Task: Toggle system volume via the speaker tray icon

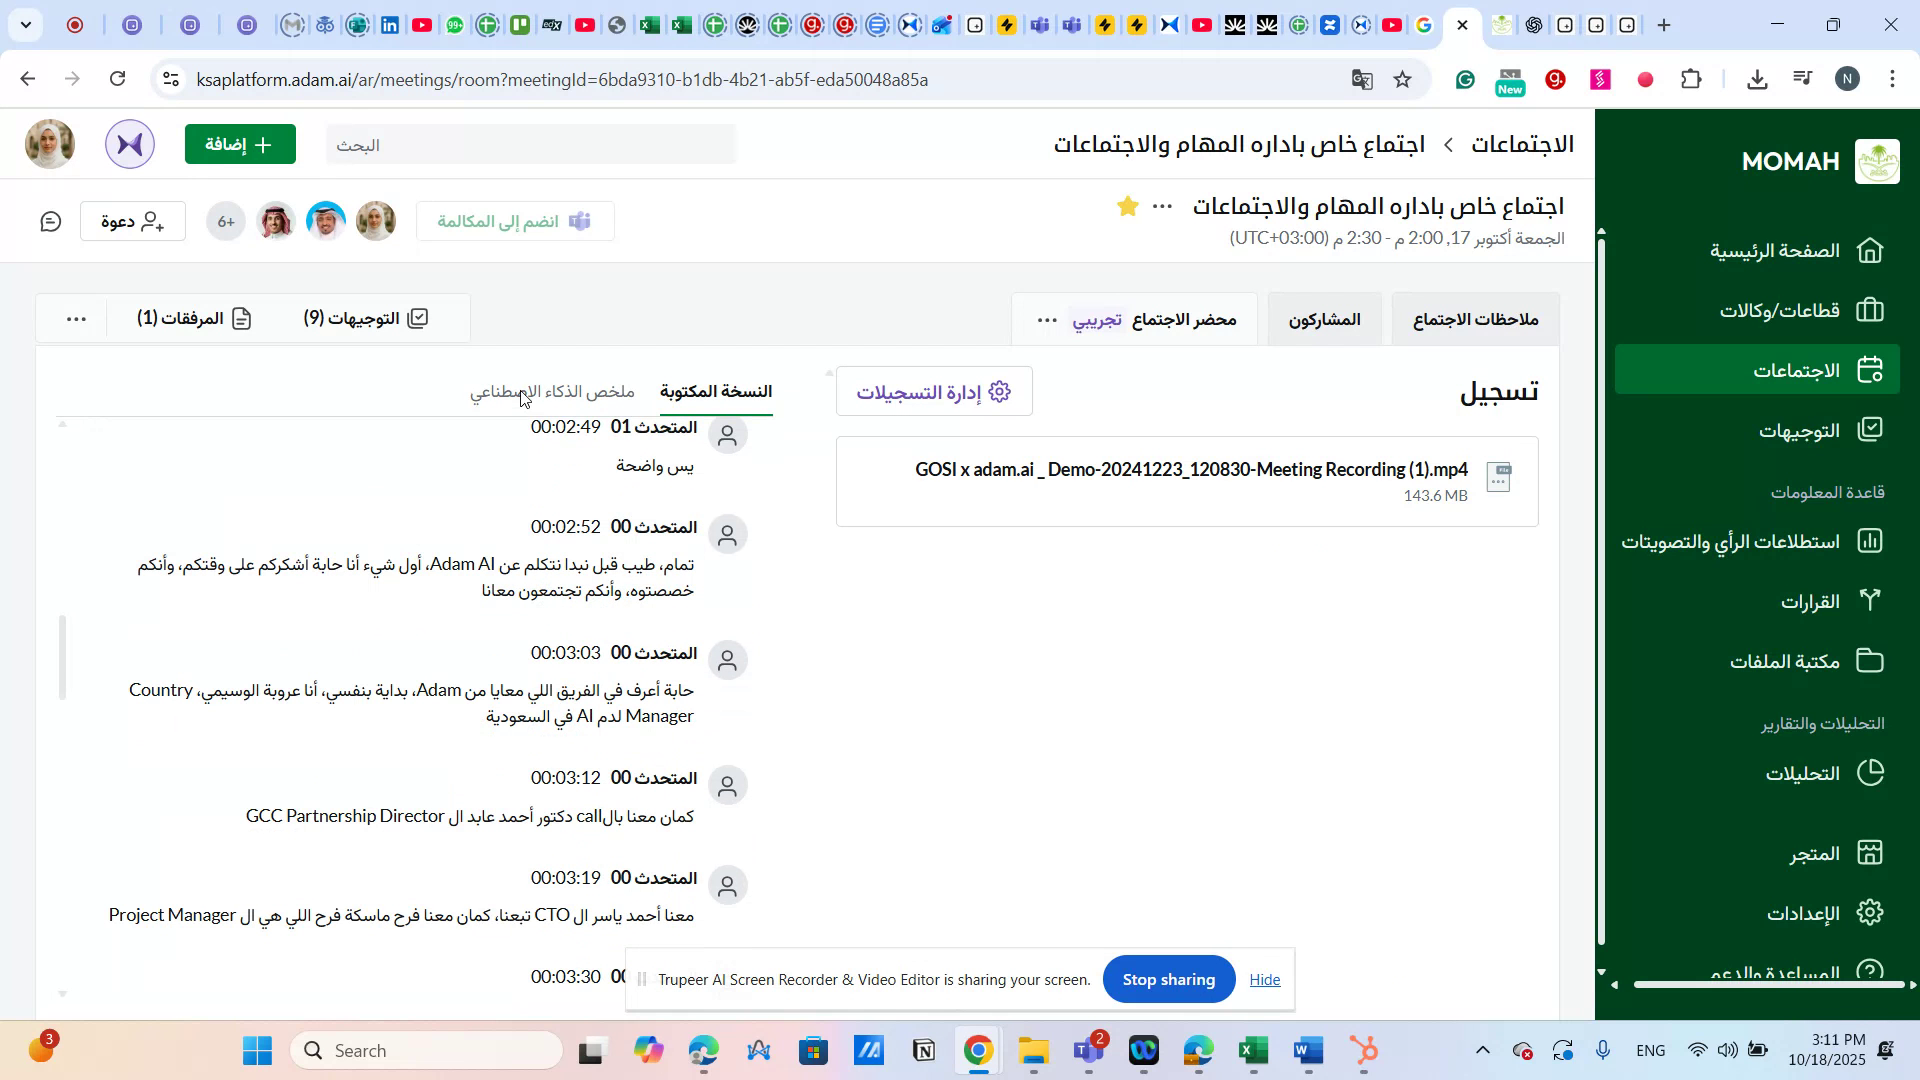Action: (1728, 1050)
